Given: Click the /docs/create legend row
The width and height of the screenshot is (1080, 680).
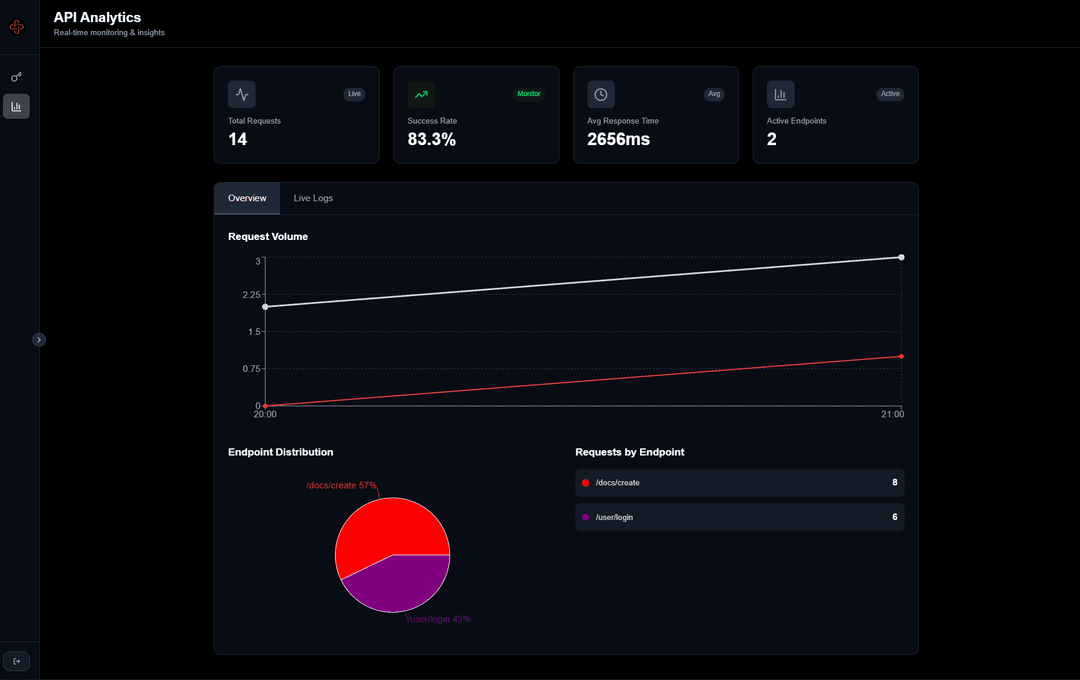Looking at the screenshot, I should click(x=739, y=482).
